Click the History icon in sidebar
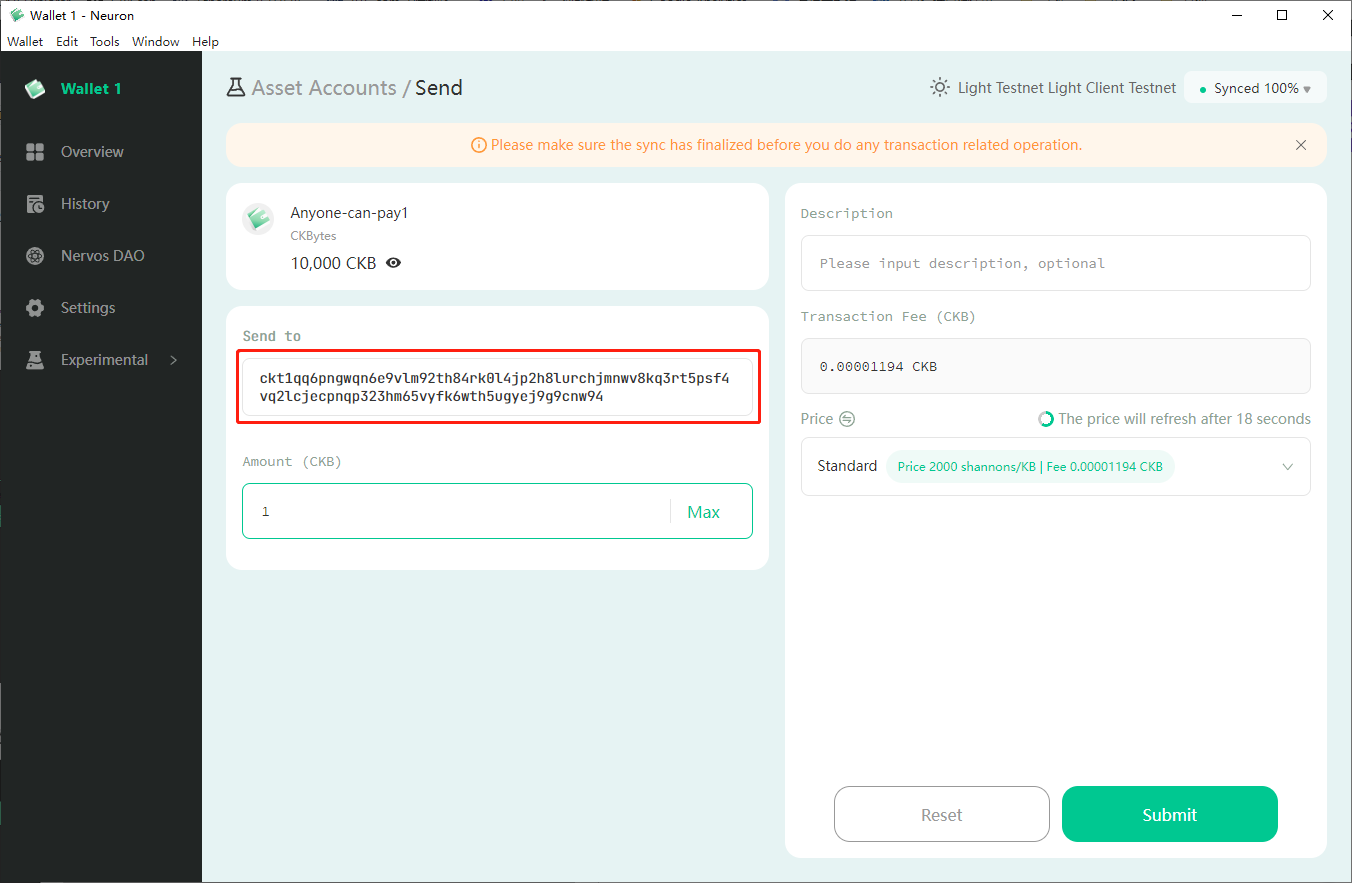This screenshot has height=883, width=1352. [x=35, y=204]
